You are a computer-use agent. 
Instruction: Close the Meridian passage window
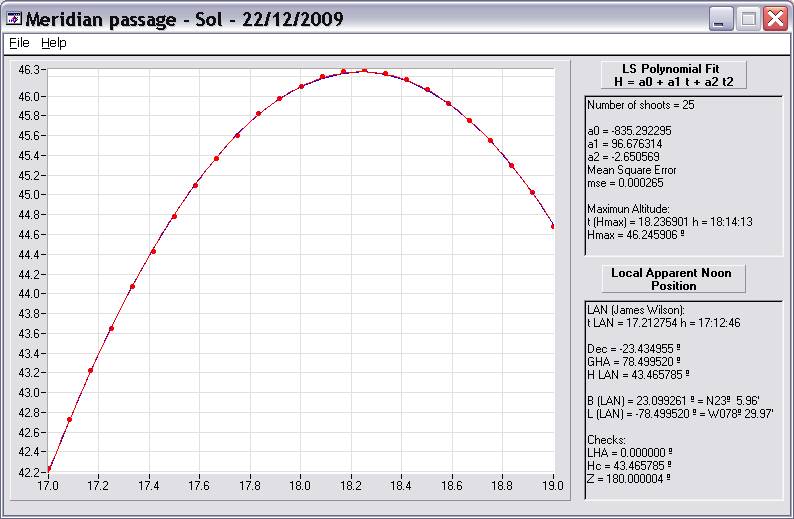coord(775,19)
